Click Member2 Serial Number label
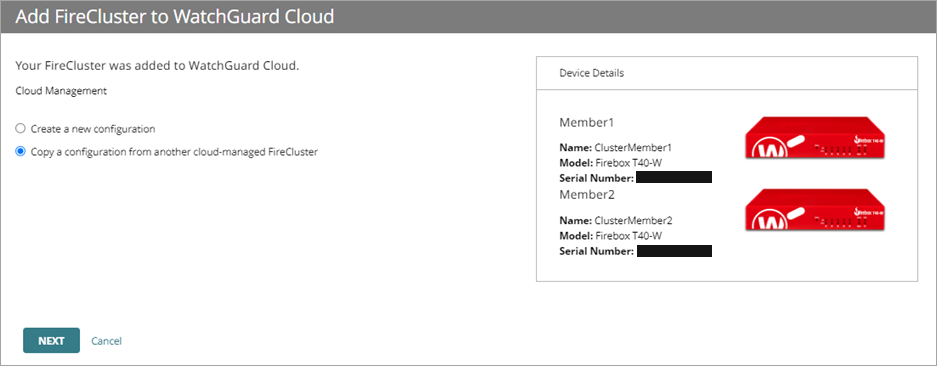 596,252
